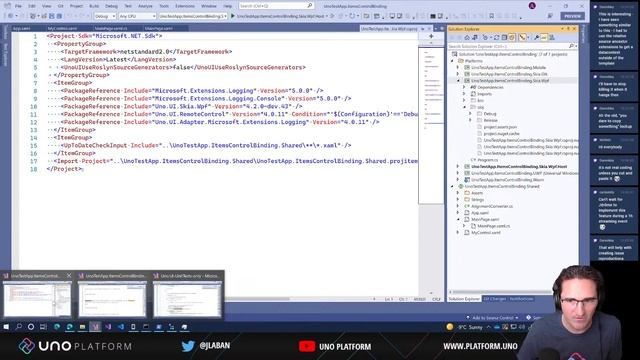The width and height of the screenshot is (640, 360).
Task: Open the Extensions menu
Action: (185, 6)
